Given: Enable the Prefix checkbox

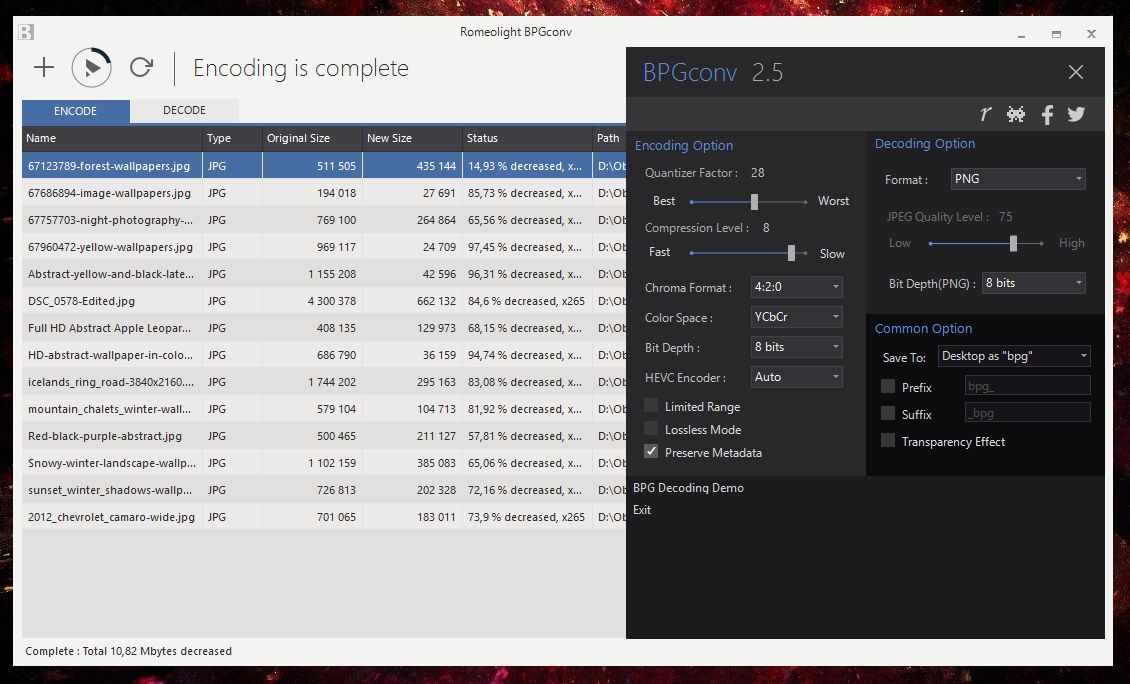Looking at the screenshot, I should click(x=888, y=386).
